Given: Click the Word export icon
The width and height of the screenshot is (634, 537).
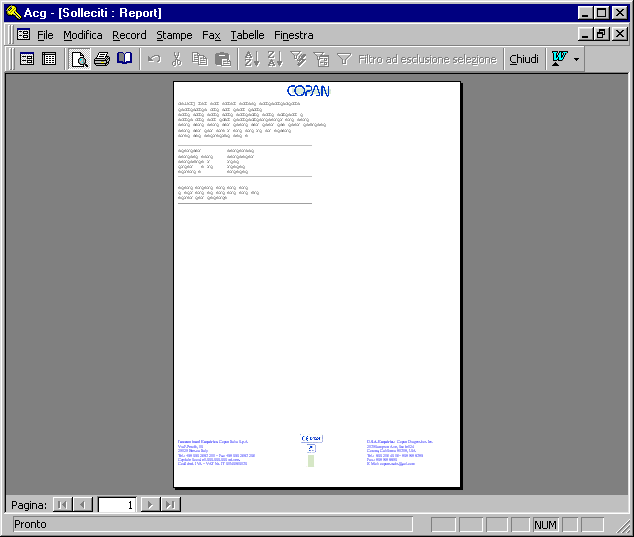Looking at the screenshot, I should point(560,59).
